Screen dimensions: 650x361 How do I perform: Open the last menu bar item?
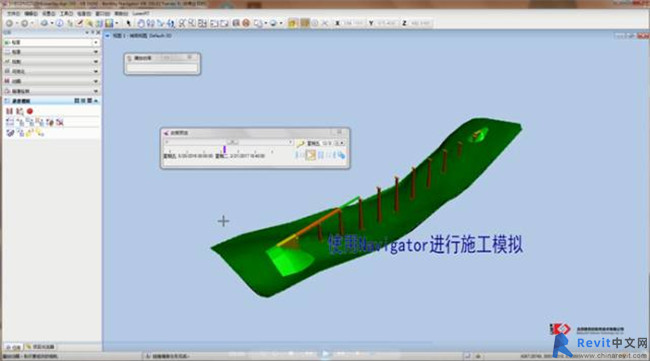tap(141, 14)
